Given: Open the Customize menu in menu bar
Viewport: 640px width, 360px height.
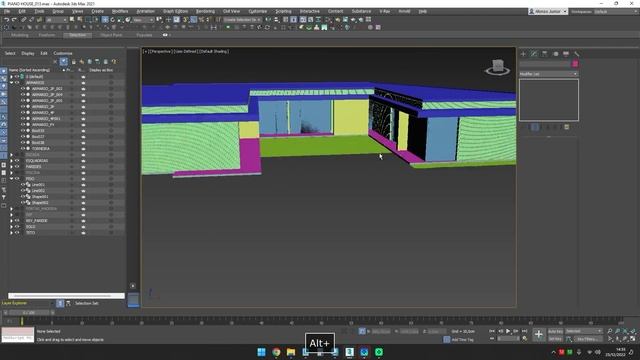Looking at the screenshot, I should (258, 11).
